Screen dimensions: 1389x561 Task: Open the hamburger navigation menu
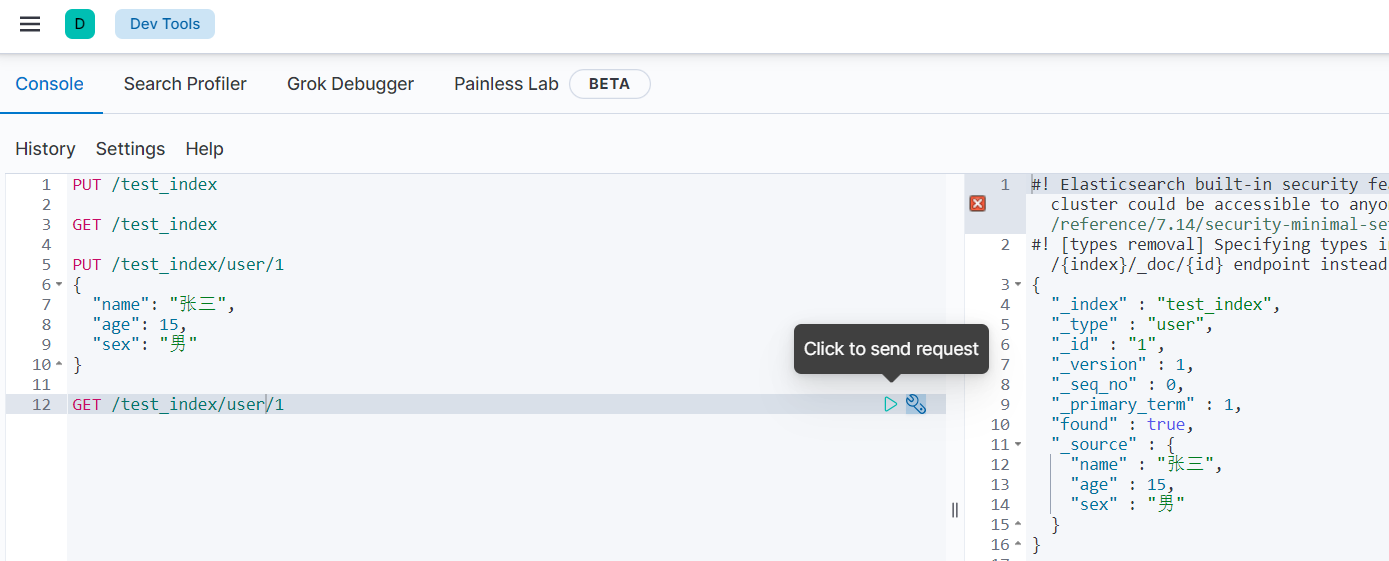(x=30, y=24)
